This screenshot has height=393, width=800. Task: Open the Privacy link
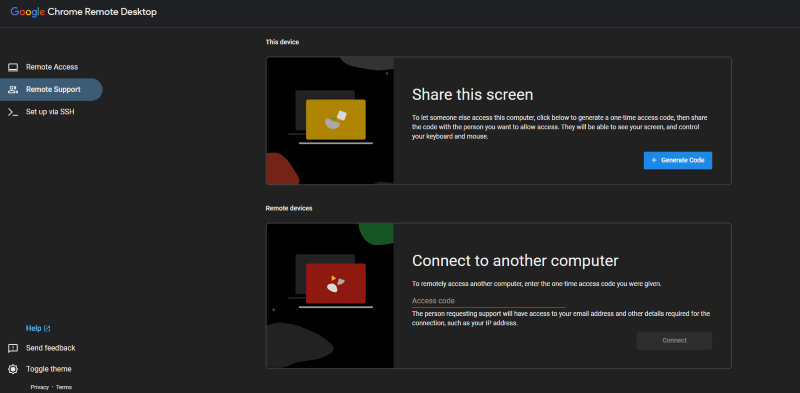[x=39, y=387]
